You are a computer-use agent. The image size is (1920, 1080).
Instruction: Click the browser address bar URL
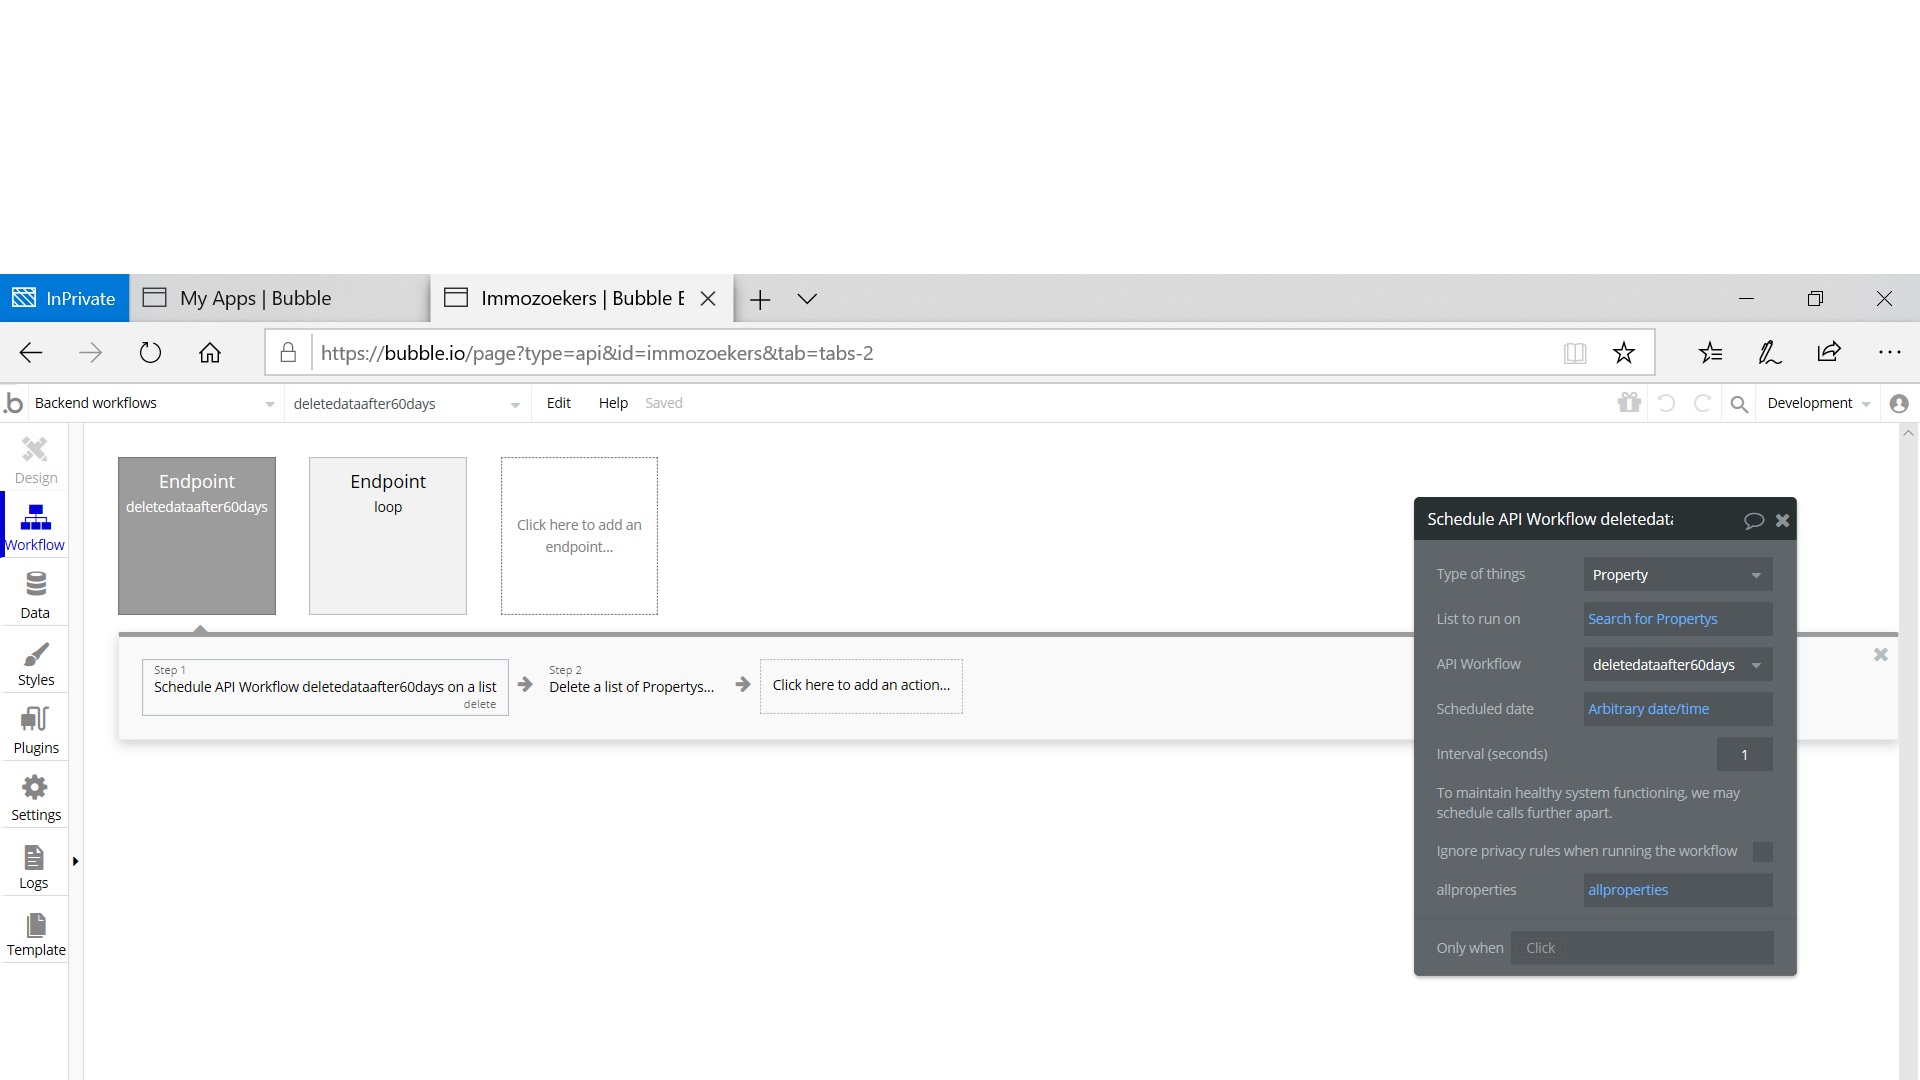coord(597,353)
